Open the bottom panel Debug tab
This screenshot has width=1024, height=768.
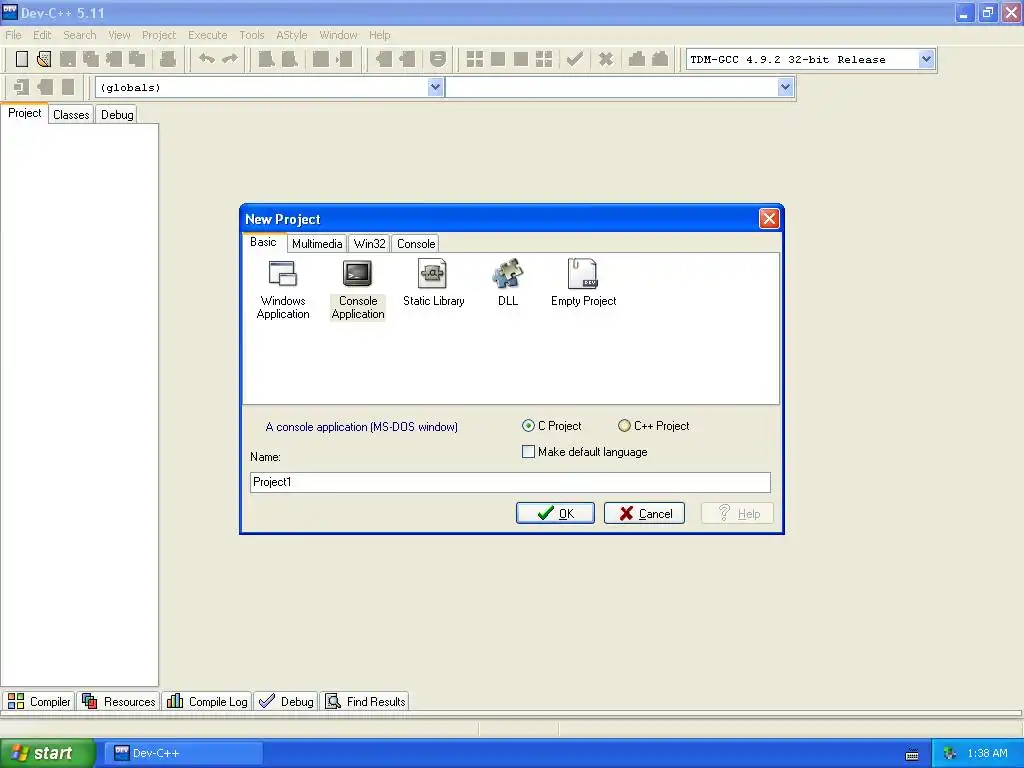(286, 701)
